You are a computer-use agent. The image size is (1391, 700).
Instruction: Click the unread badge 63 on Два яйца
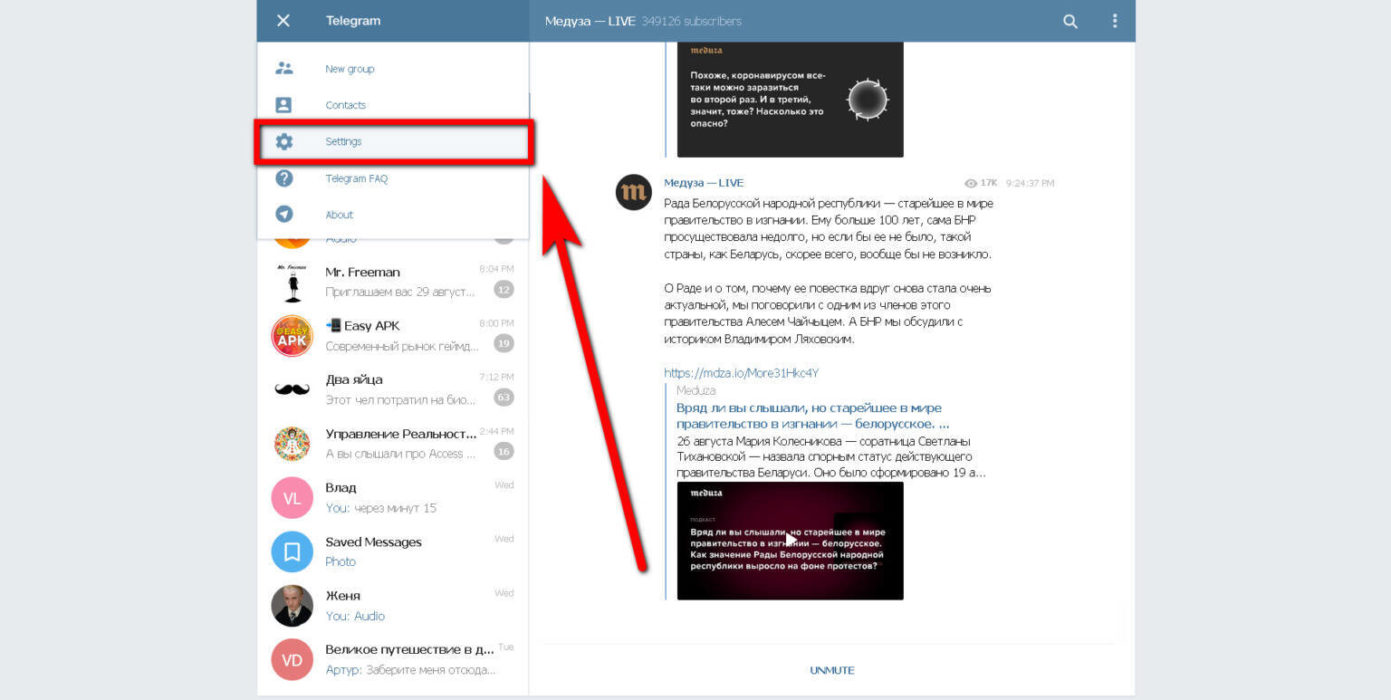coord(504,398)
